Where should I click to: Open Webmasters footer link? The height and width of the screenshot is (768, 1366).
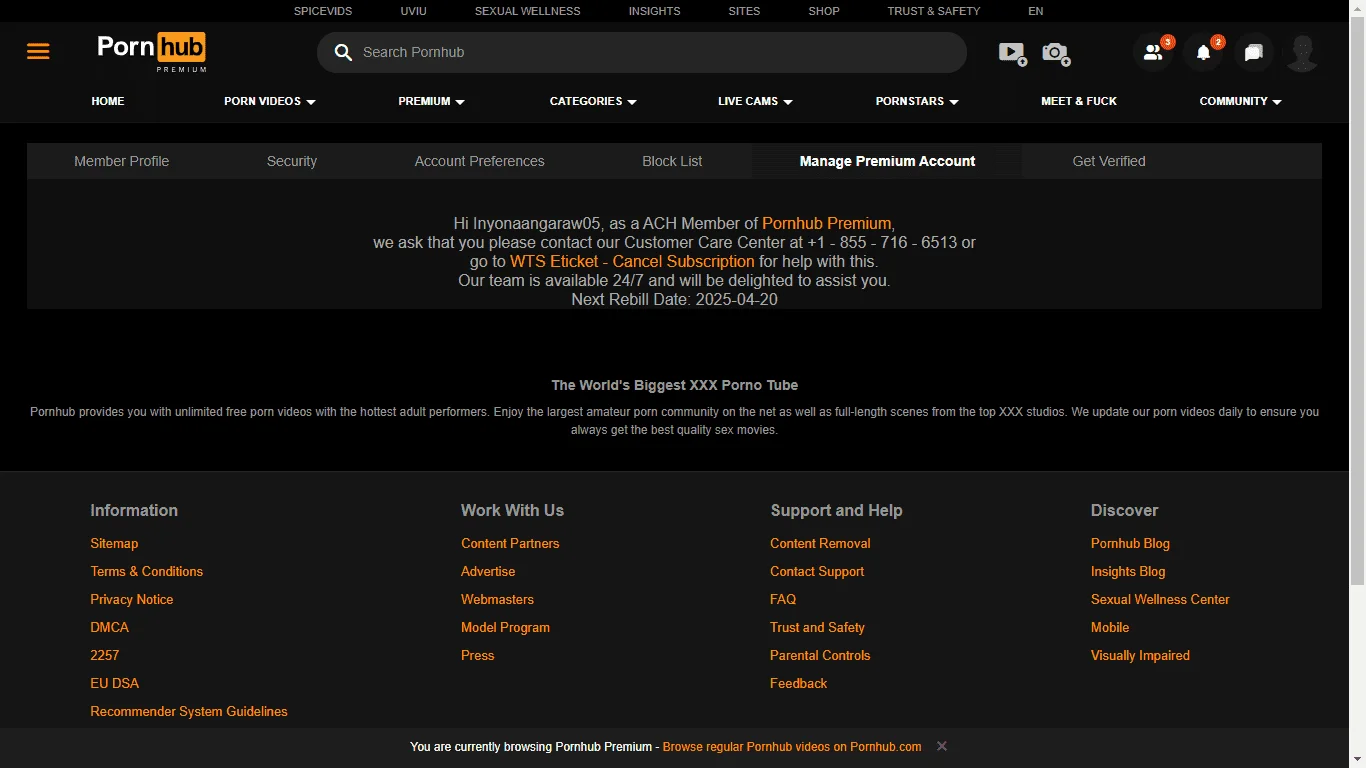[x=497, y=599]
